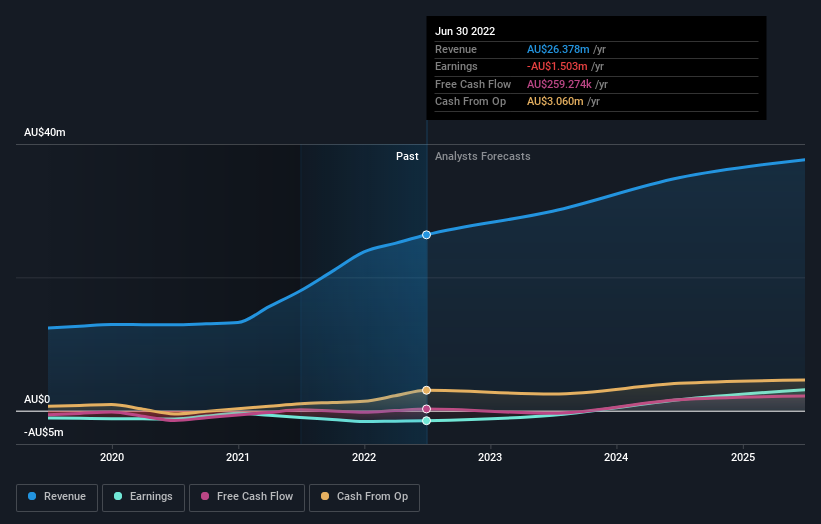Click the 2024 x-axis label
Image resolution: width=821 pixels, height=524 pixels.
[x=616, y=457]
